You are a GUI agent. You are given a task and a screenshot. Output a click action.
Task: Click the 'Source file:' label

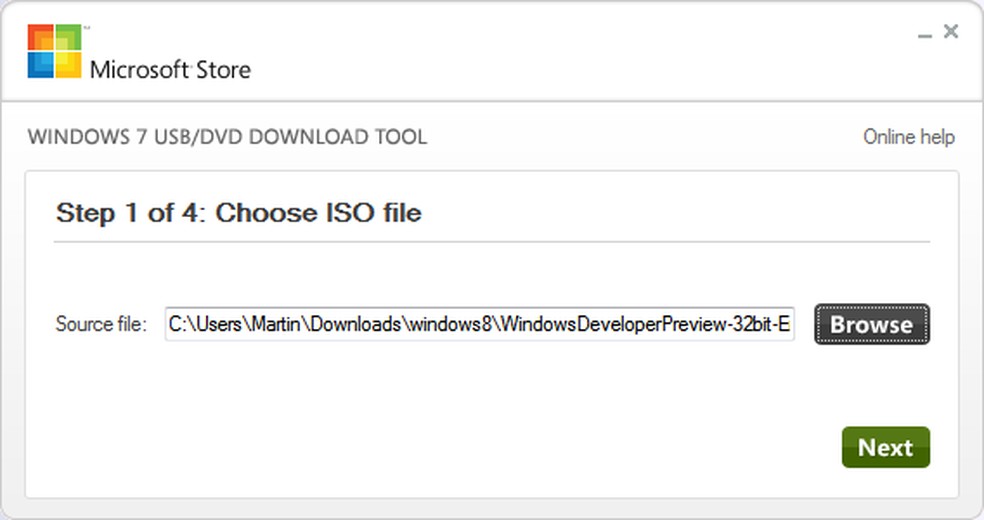[101, 324]
